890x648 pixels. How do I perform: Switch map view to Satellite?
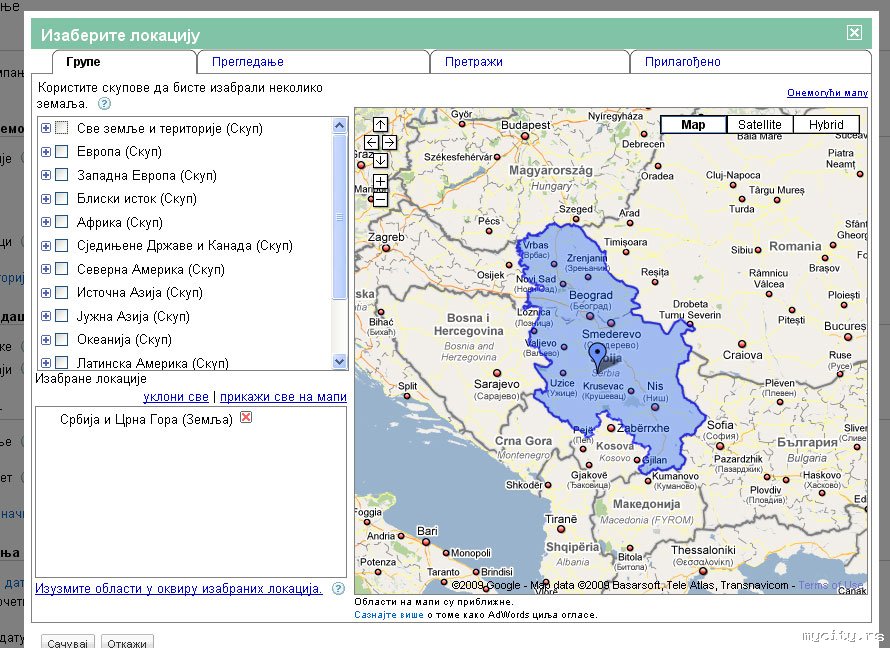point(759,125)
